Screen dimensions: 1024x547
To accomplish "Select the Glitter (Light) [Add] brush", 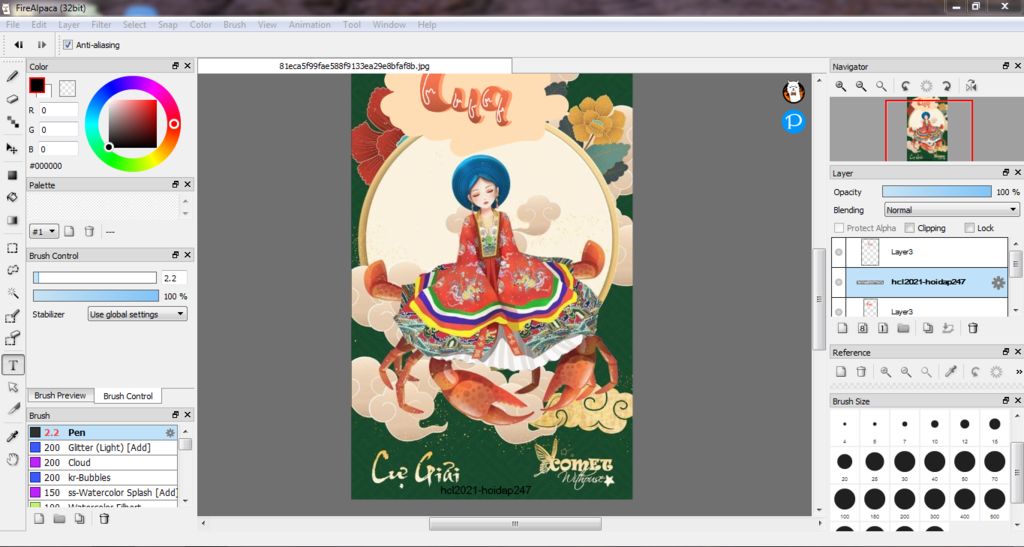I will pyautogui.click(x=103, y=448).
